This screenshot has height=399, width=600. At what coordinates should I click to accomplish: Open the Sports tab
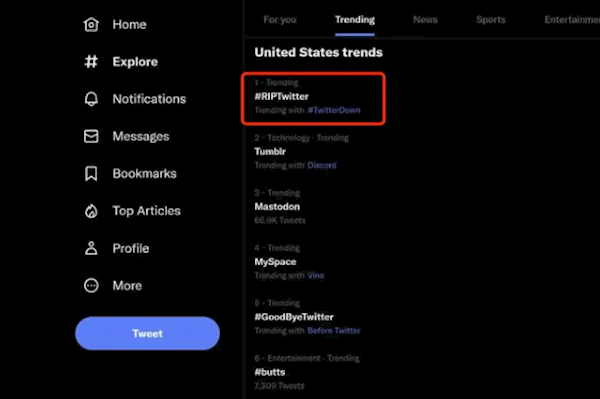coord(491,20)
